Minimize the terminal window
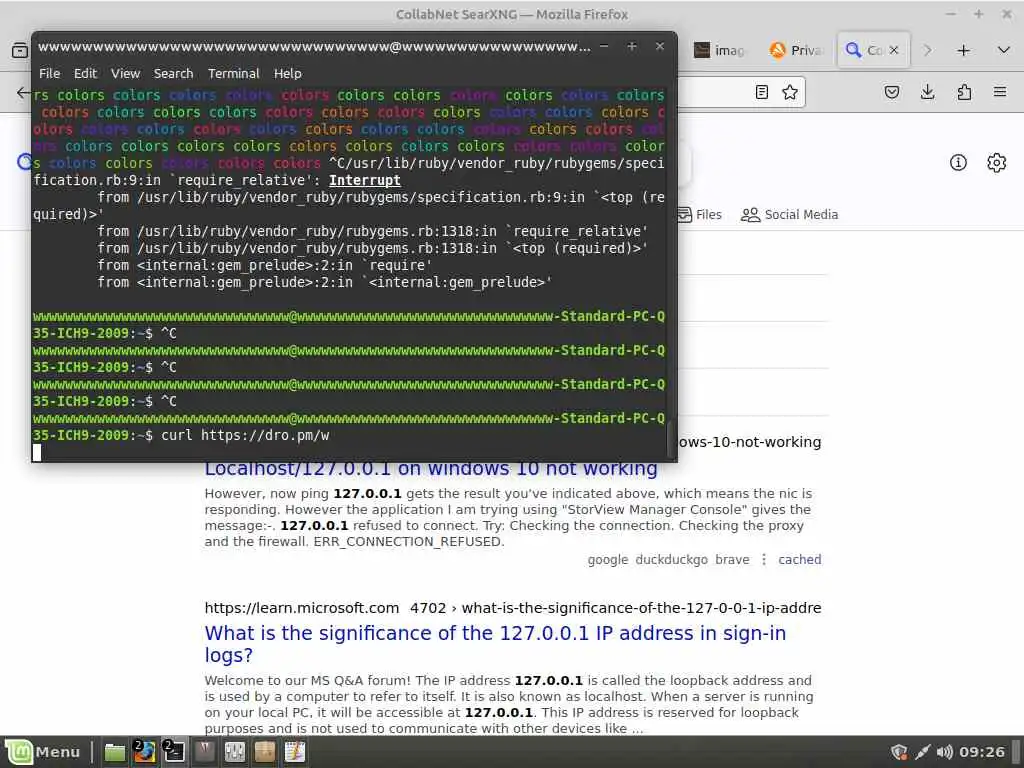 pyautogui.click(x=604, y=46)
